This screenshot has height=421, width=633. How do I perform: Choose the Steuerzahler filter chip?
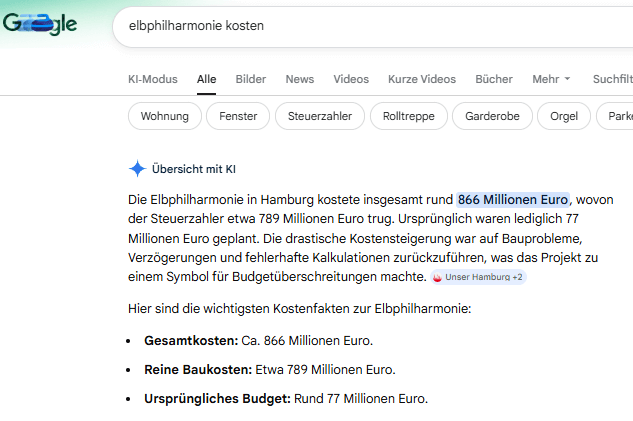coord(320,116)
